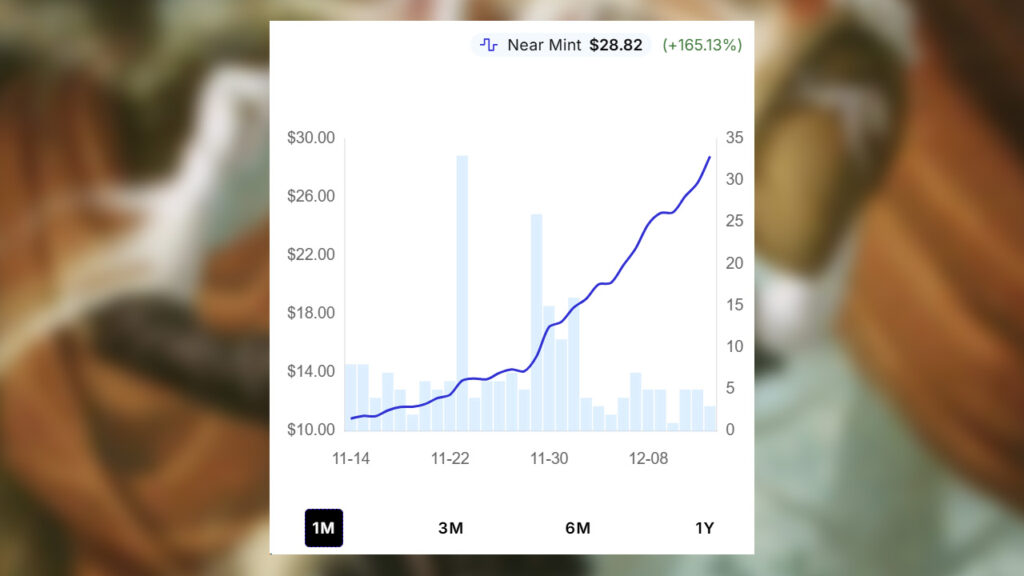Viewport: 1024px width, 576px height.
Task: Switch to the 3M time range
Action: tap(451, 528)
